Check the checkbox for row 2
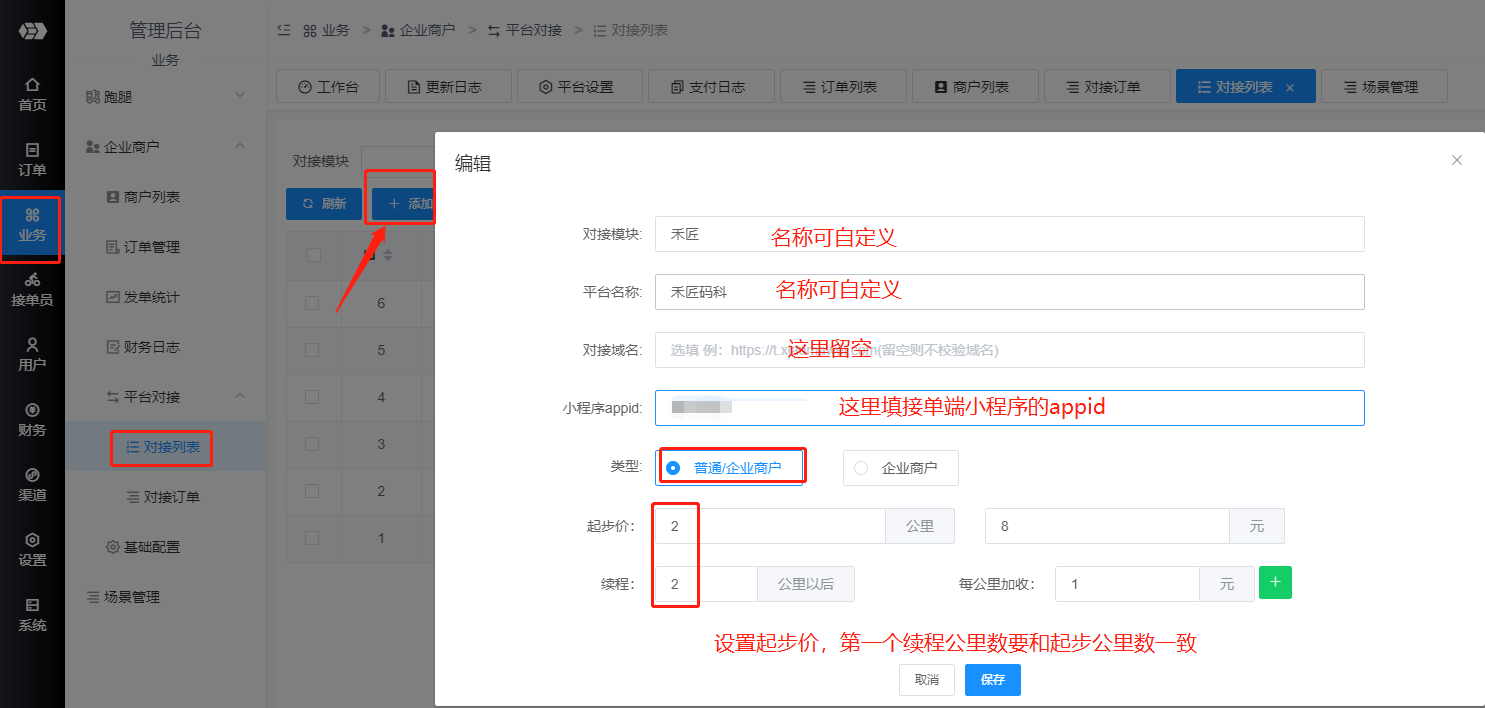This screenshot has width=1485, height=708. (312, 491)
